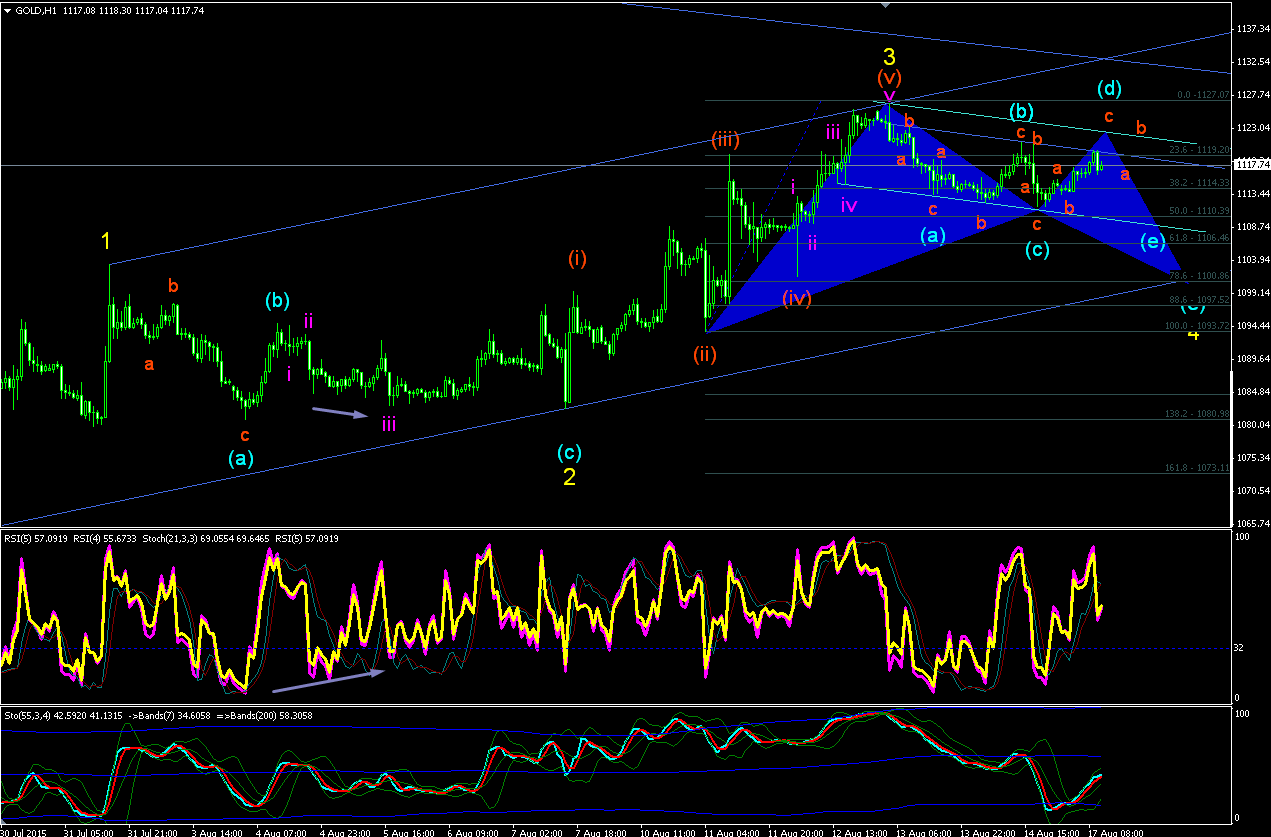Click price scale value 1123.04
This screenshot has width=1271, height=837.
pos(1252,128)
